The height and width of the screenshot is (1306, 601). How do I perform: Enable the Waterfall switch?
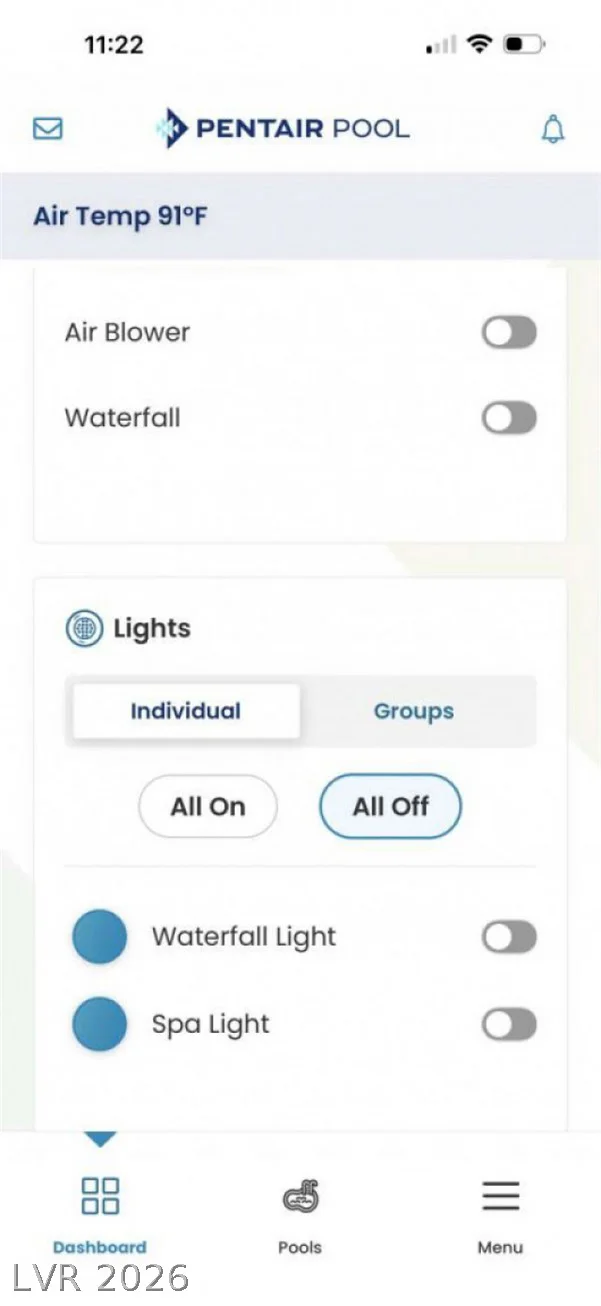point(509,418)
